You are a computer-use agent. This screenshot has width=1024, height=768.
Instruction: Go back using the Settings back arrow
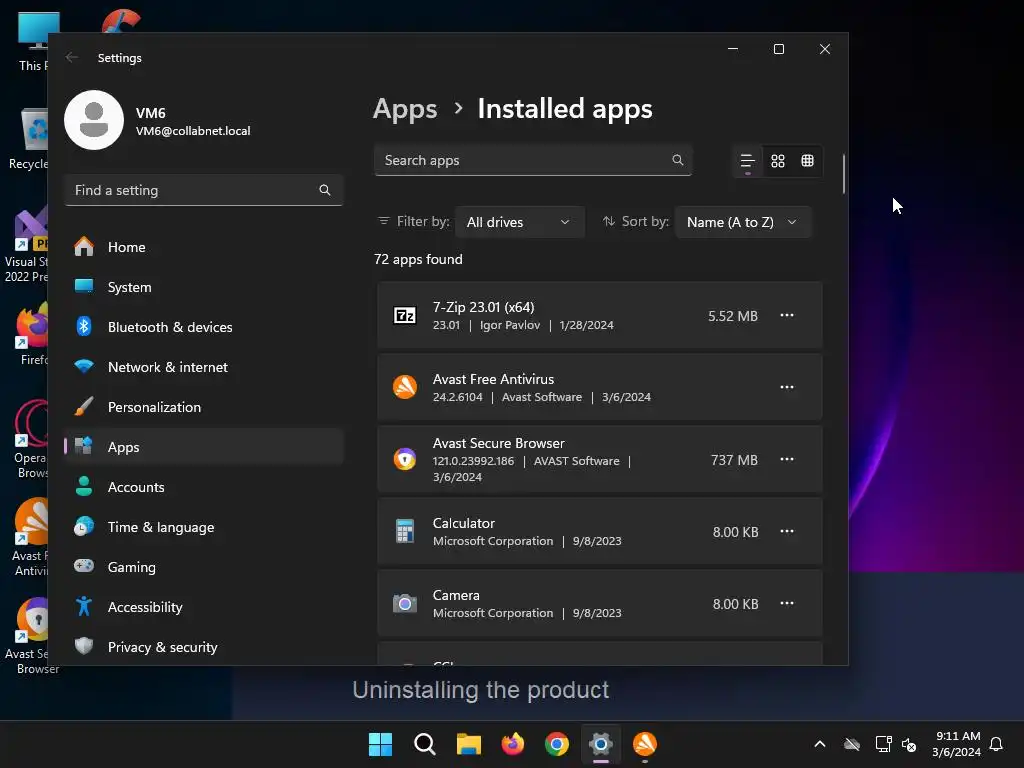(72, 57)
